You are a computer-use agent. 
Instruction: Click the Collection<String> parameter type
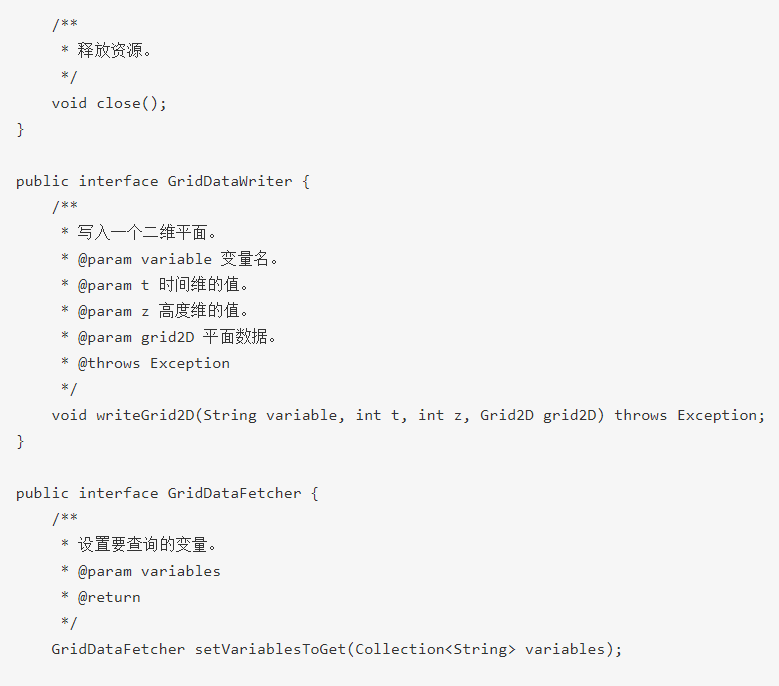click(435, 649)
